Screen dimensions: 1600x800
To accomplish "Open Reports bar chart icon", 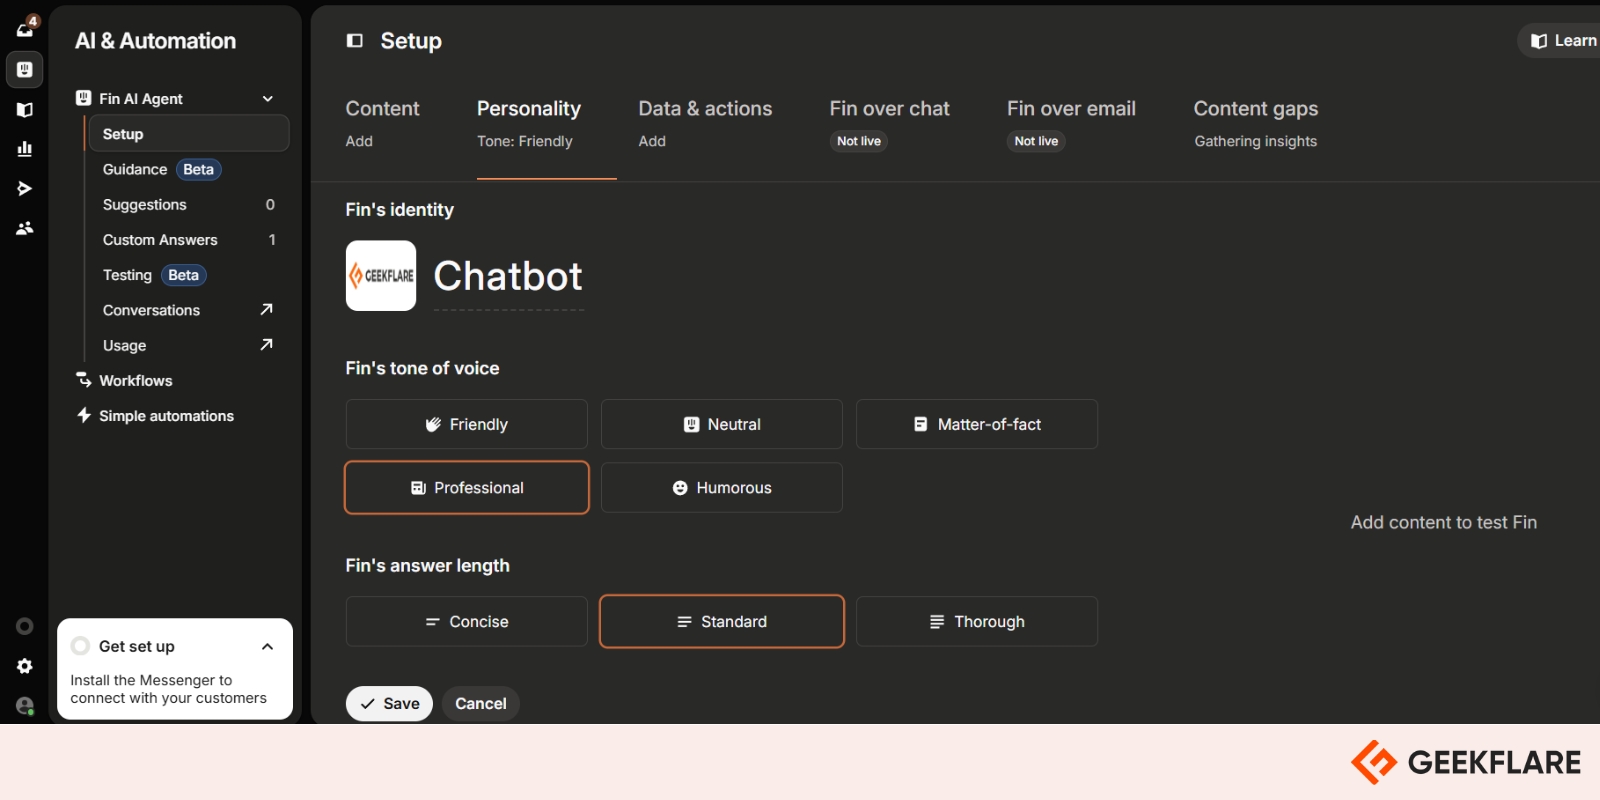I will point(25,149).
